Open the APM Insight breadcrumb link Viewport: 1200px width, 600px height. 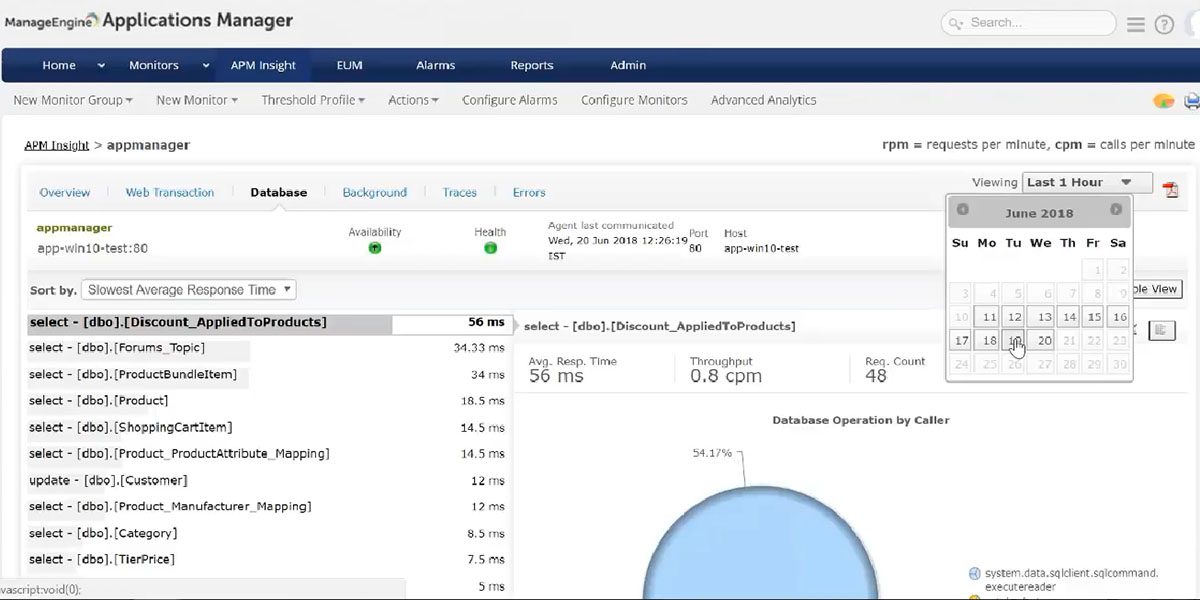click(x=55, y=144)
